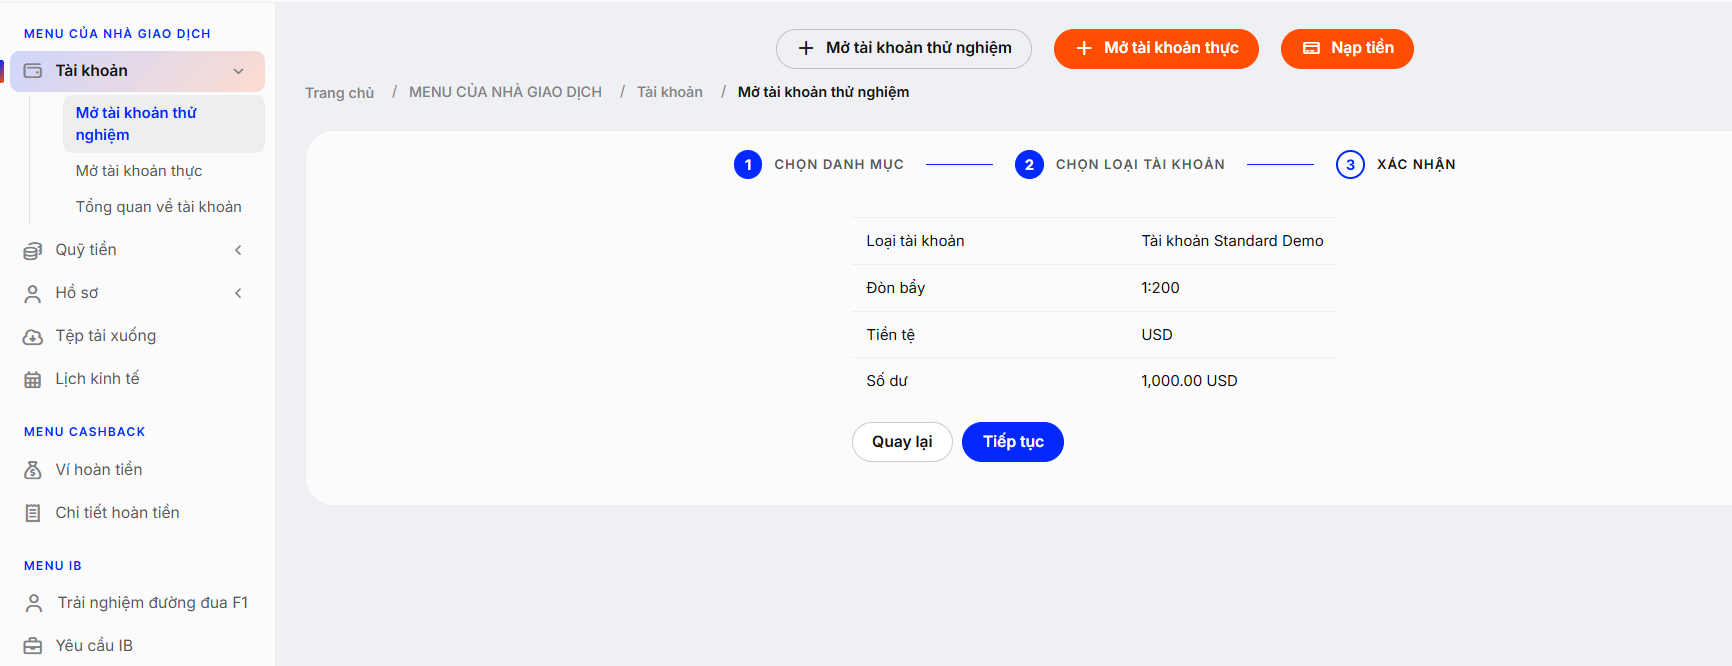Click the blue Tiếp tục button
Viewport: 1732px width, 666px height.
[1013, 442]
